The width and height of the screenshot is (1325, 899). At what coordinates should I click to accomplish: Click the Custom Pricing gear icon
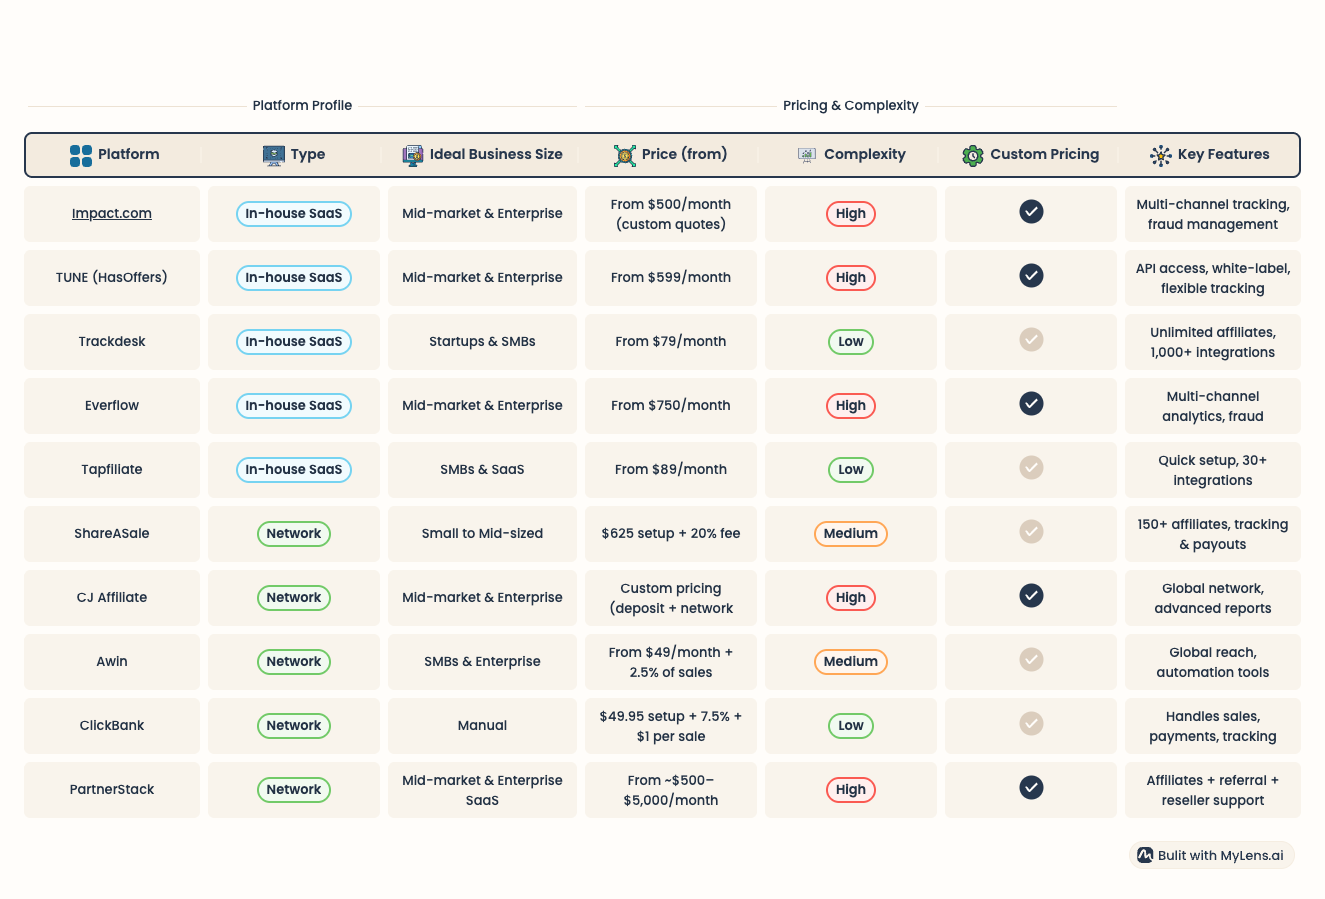pyautogui.click(x=973, y=155)
